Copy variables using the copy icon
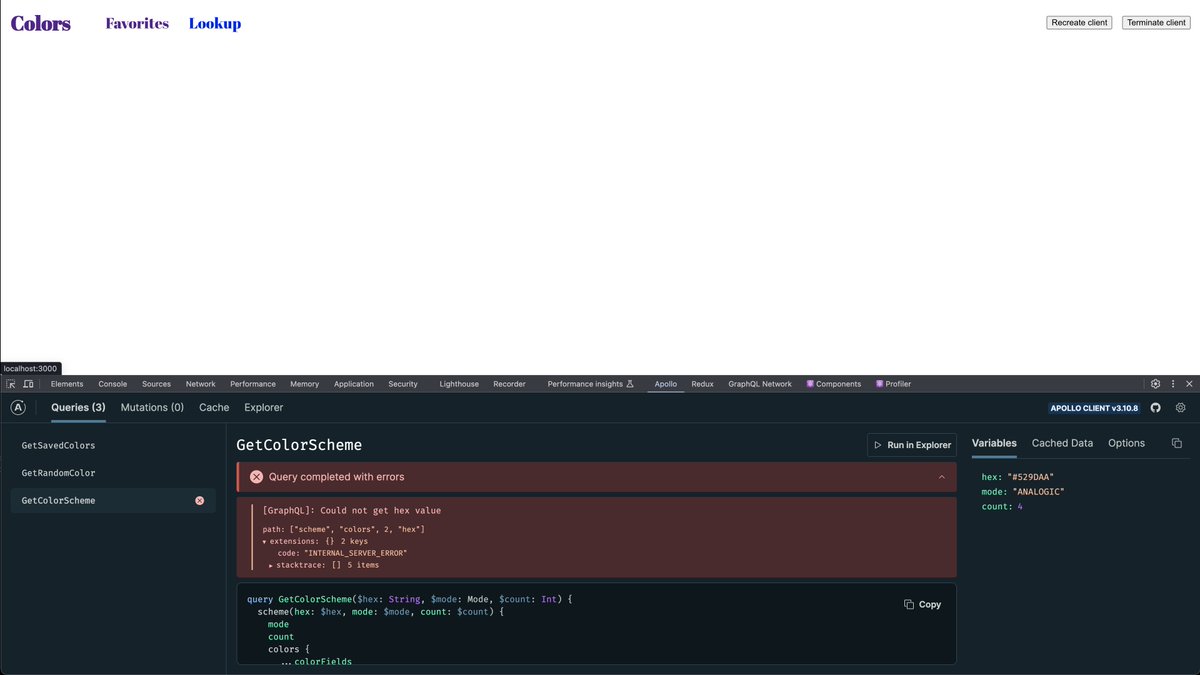This screenshot has height=675, width=1200. click(1177, 443)
